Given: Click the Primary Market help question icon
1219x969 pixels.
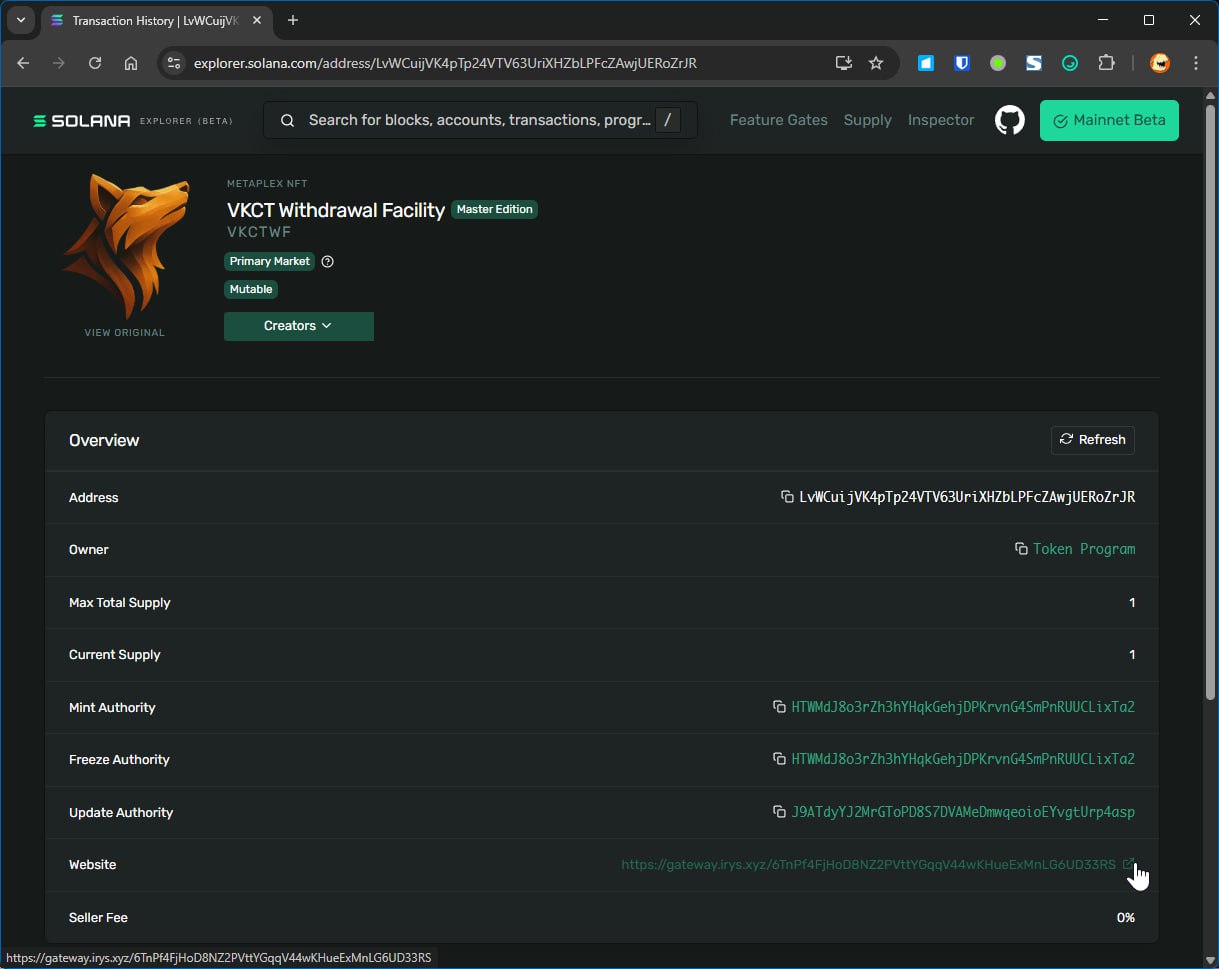Looking at the screenshot, I should point(327,262).
